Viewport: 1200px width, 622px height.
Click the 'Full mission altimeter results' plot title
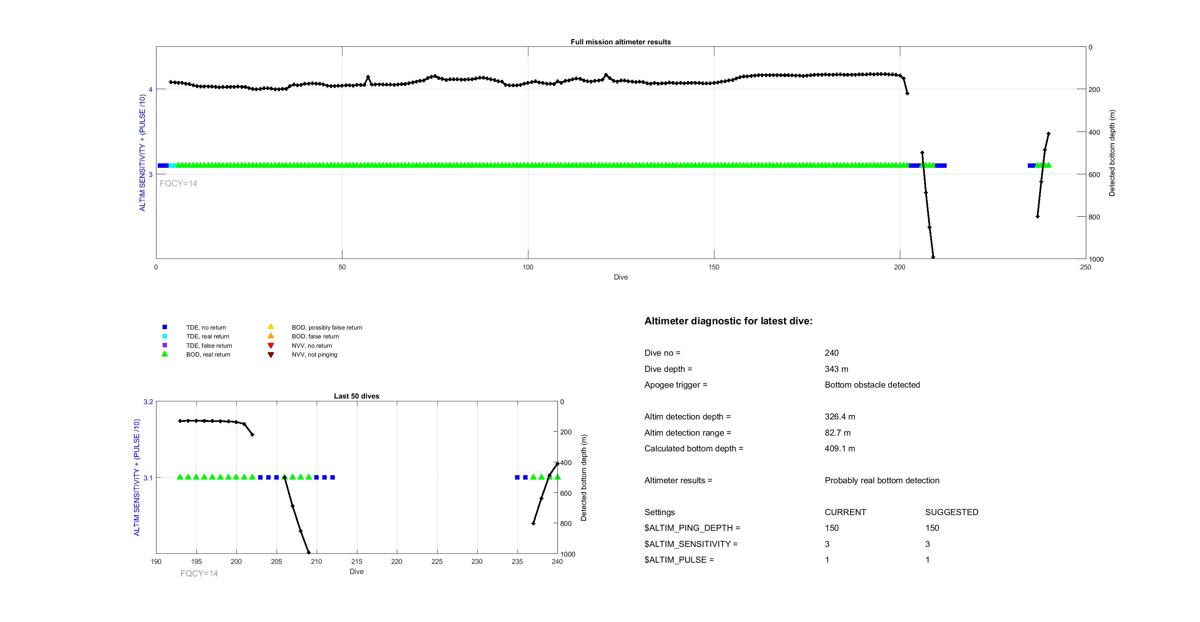pyautogui.click(x=620, y=42)
